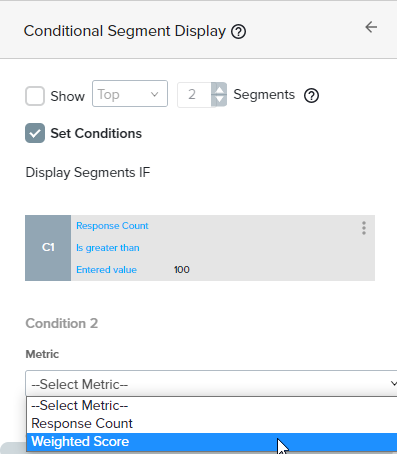This screenshot has height=454, width=397.
Task: Open the C1 condition three-dot menu
Action: 364,228
